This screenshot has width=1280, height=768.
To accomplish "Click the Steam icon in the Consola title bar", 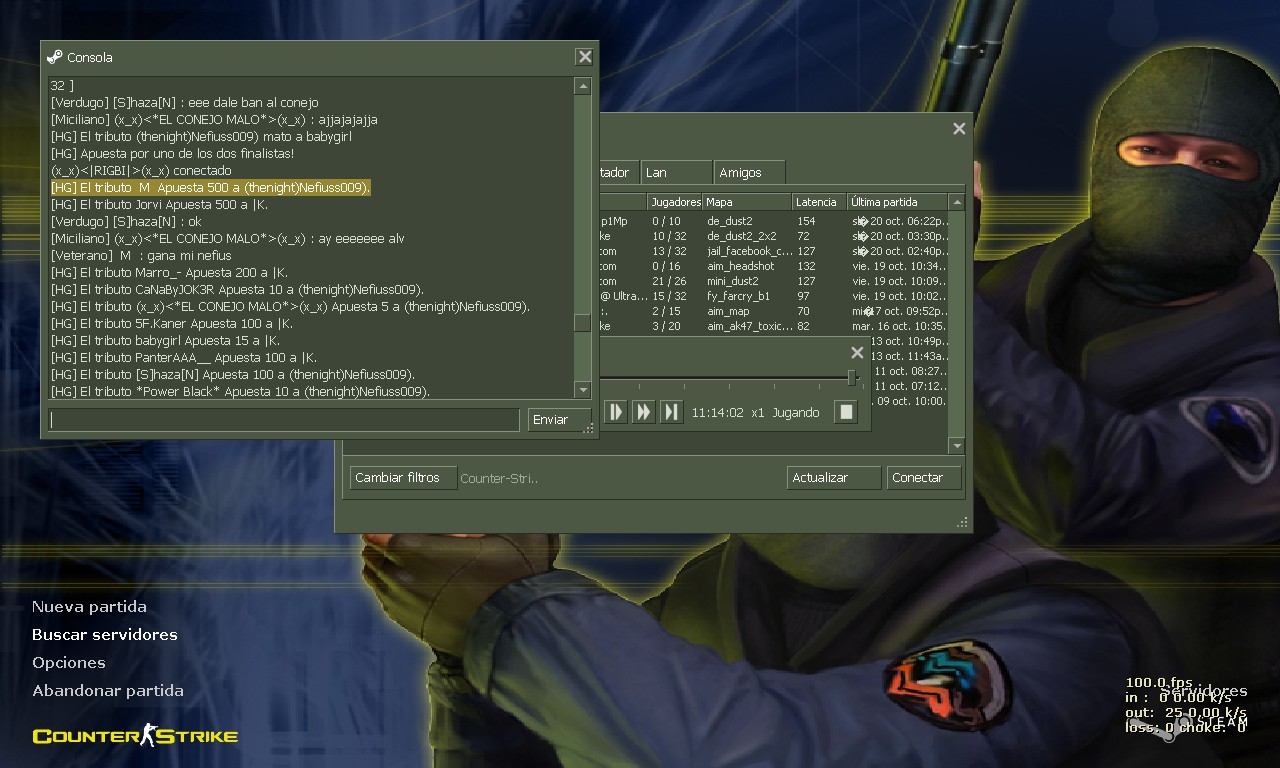I will click(55, 57).
